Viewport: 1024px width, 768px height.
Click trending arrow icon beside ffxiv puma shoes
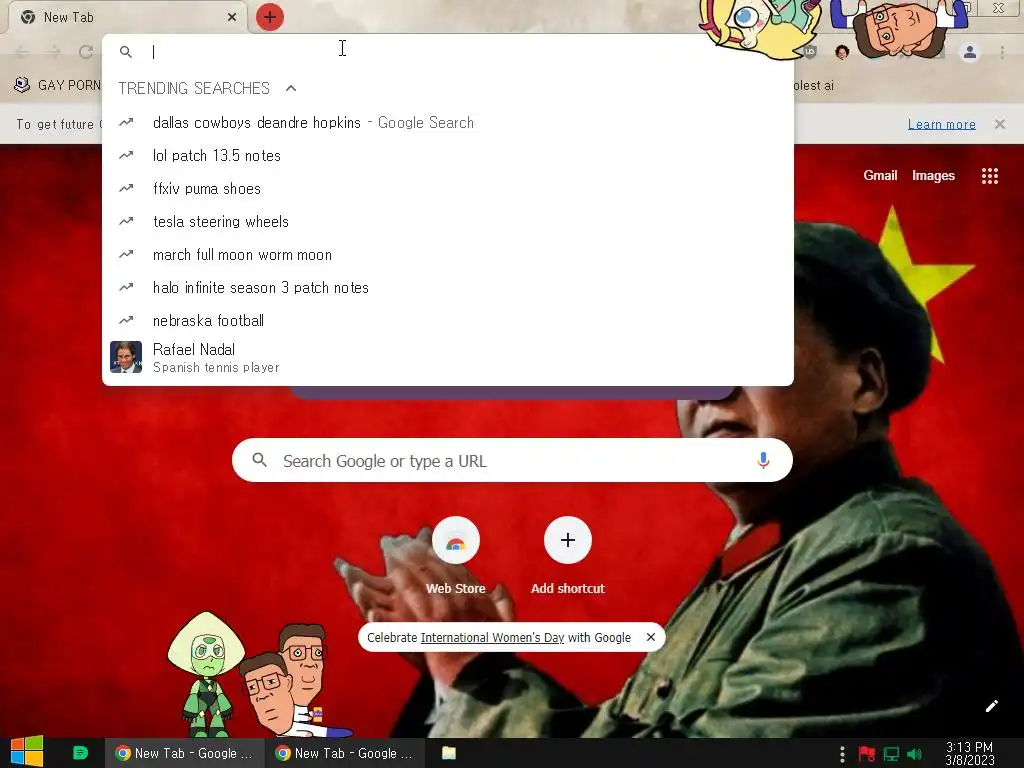126,188
